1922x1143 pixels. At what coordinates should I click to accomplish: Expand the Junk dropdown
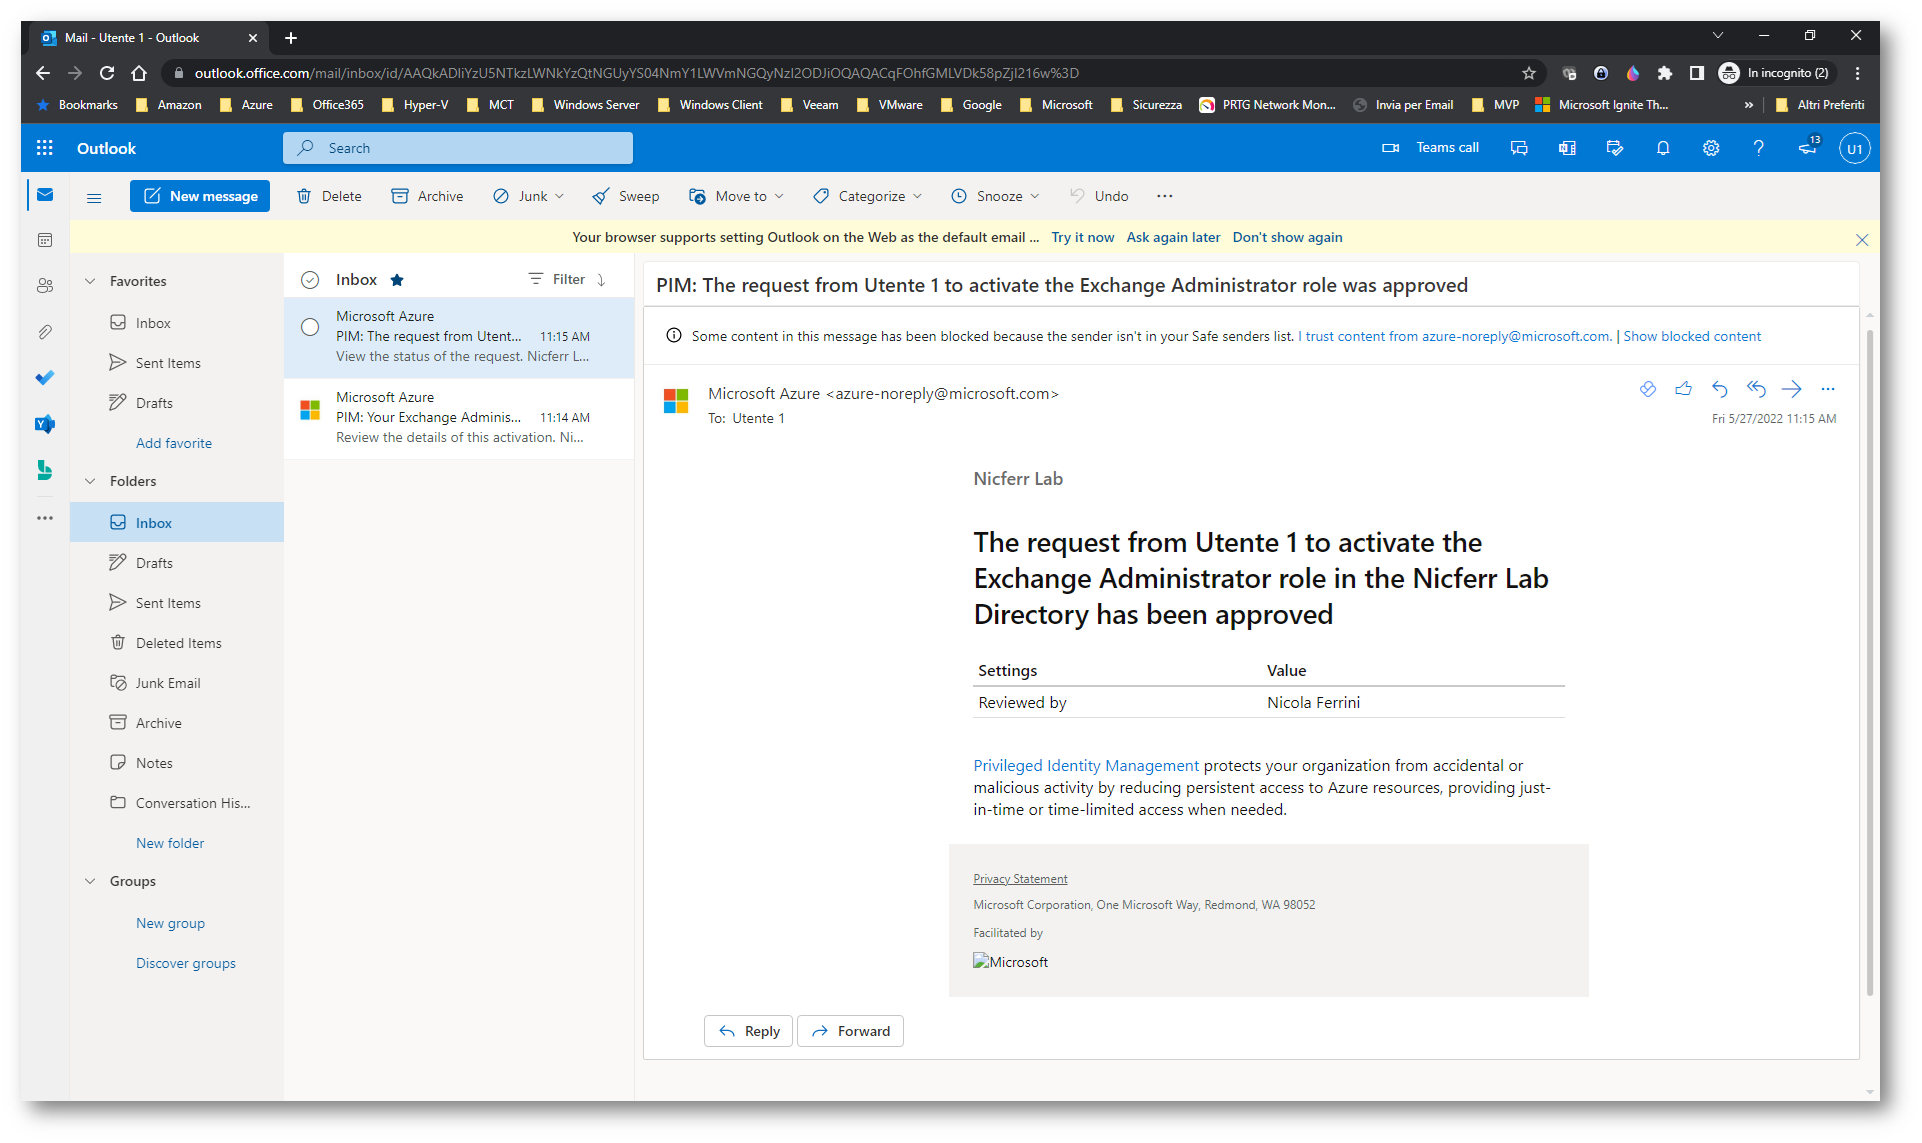pyautogui.click(x=560, y=196)
